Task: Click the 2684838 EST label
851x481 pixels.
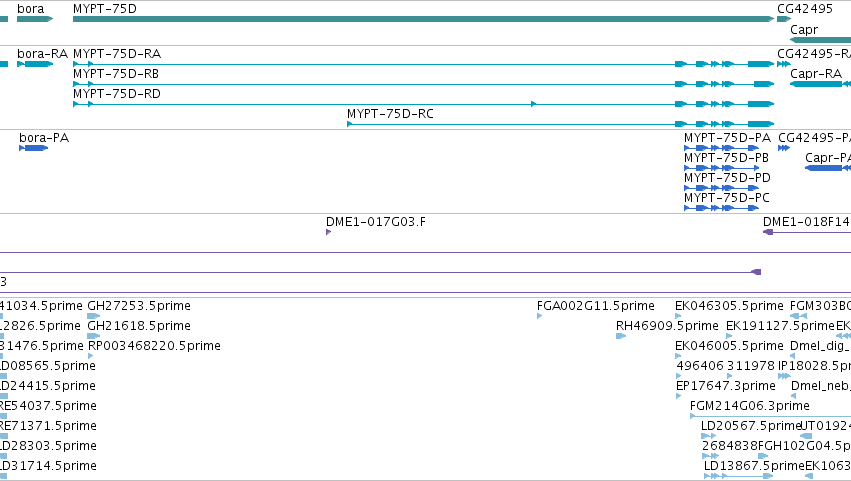Action: 730,447
